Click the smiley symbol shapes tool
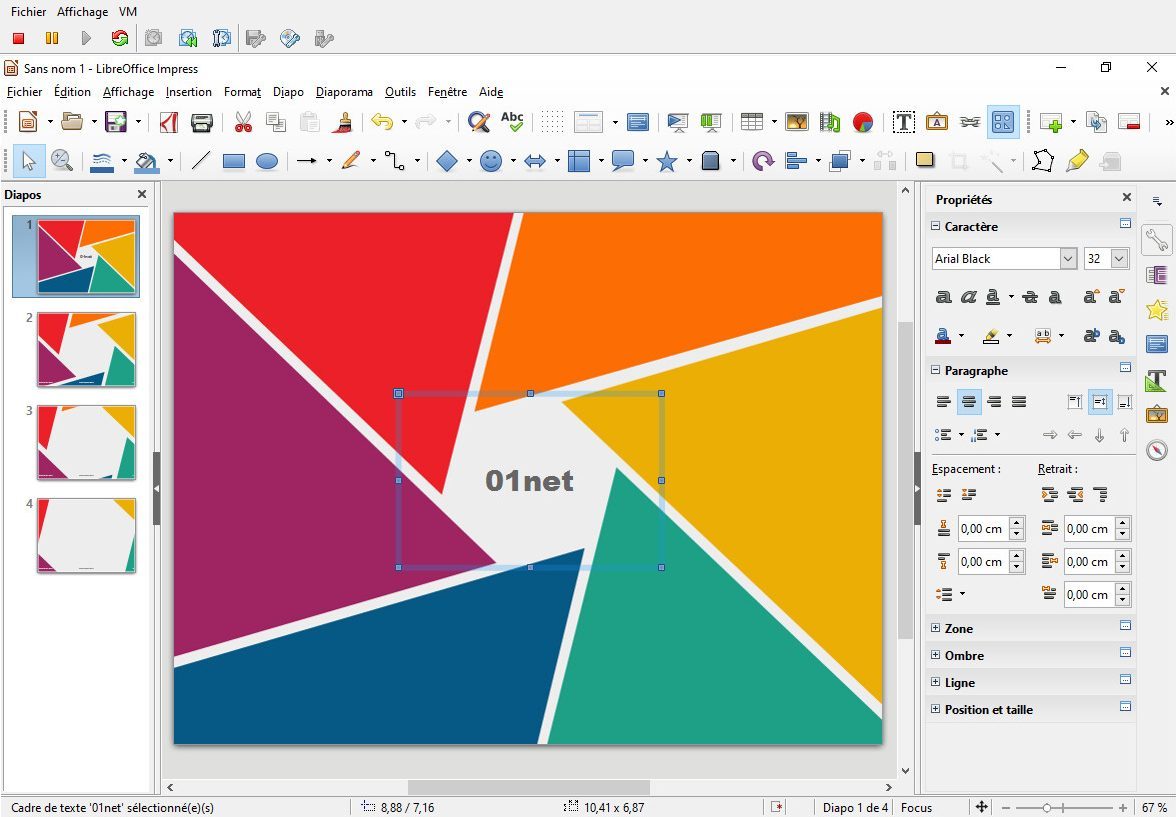1176x817 pixels. point(490,161)
